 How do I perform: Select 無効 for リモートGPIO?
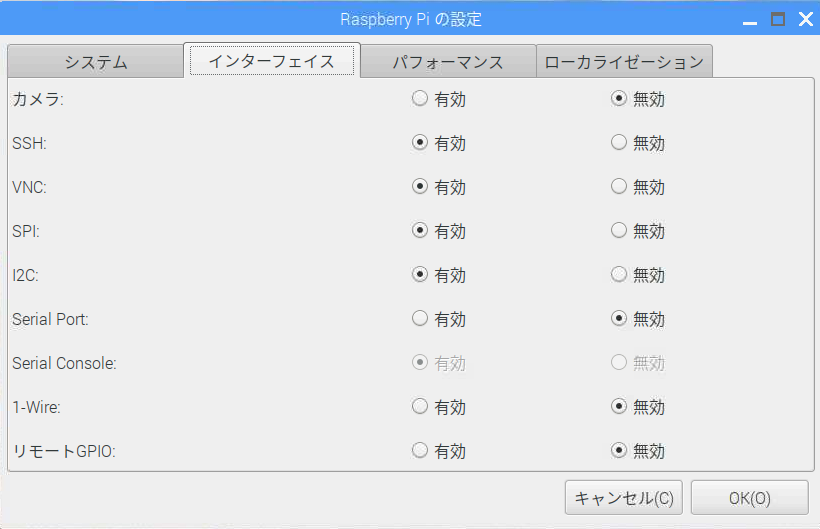click(x=619, y=450)
